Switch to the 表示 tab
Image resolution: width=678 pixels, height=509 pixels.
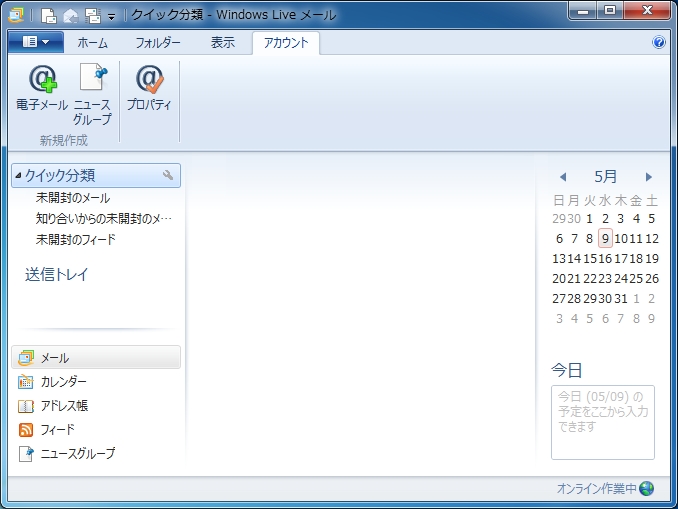(x=223, y=43)
